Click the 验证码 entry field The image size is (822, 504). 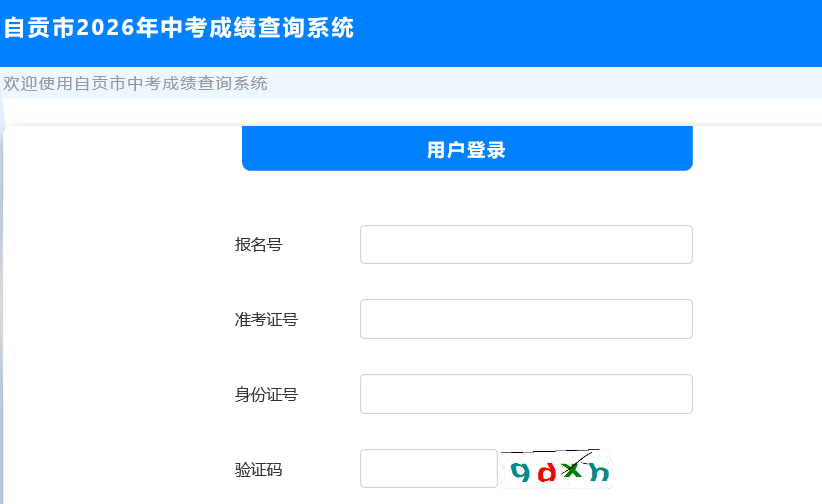(428, 468)
